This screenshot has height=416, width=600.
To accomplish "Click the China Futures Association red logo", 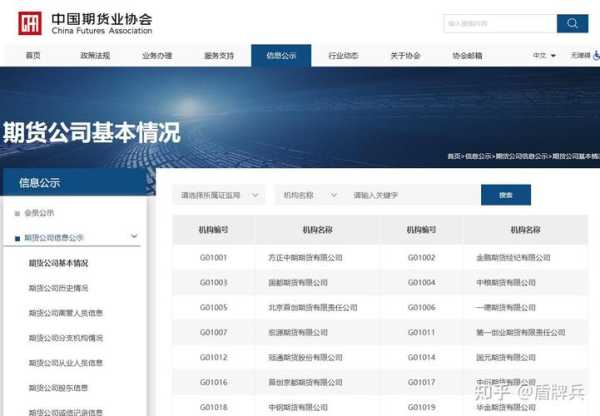I will [x=30, y=23].
